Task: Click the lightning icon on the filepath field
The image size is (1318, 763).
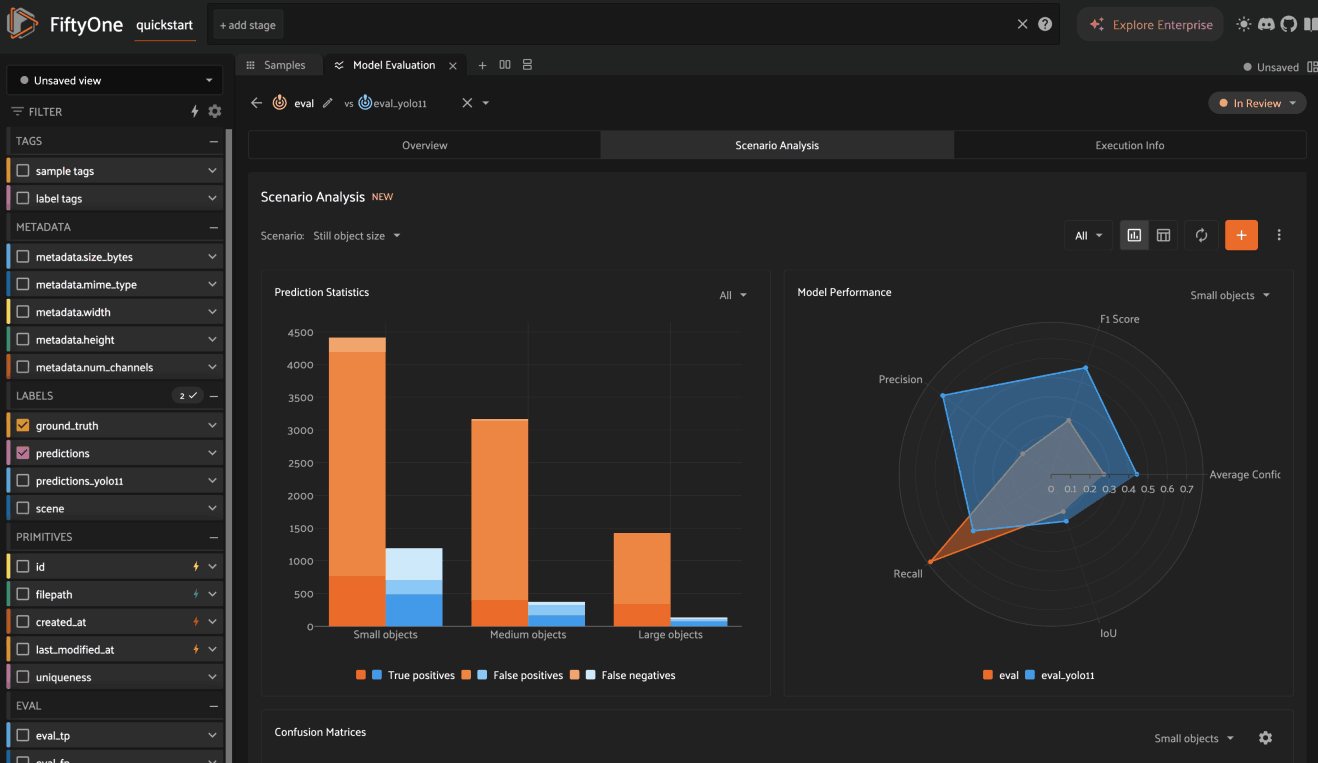Action: tap(196, 594)
